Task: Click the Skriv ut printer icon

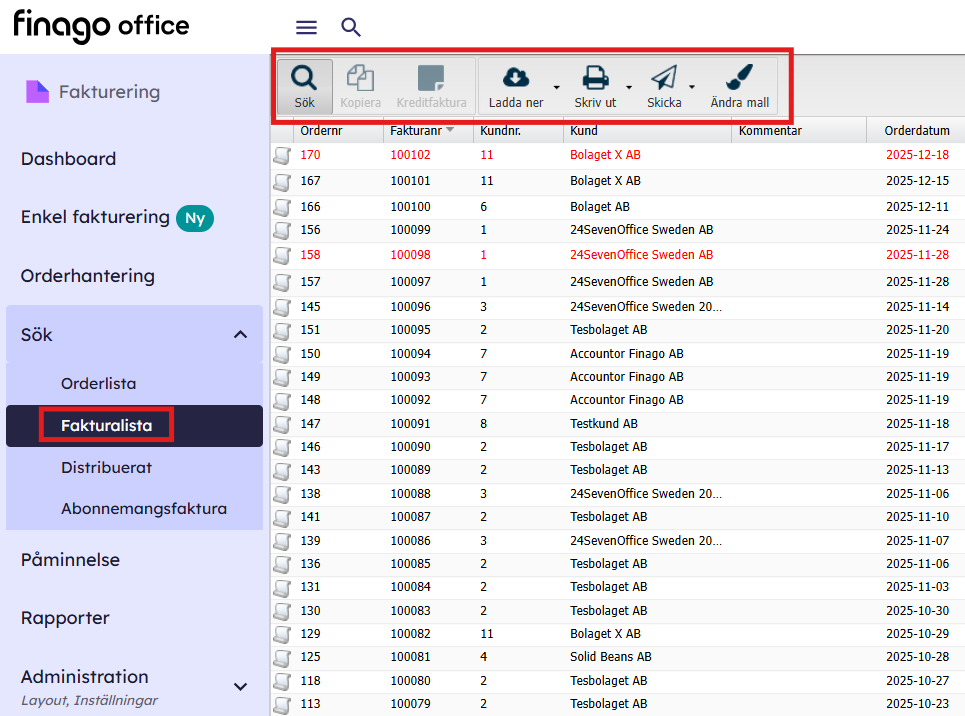Action: (595, 78)
